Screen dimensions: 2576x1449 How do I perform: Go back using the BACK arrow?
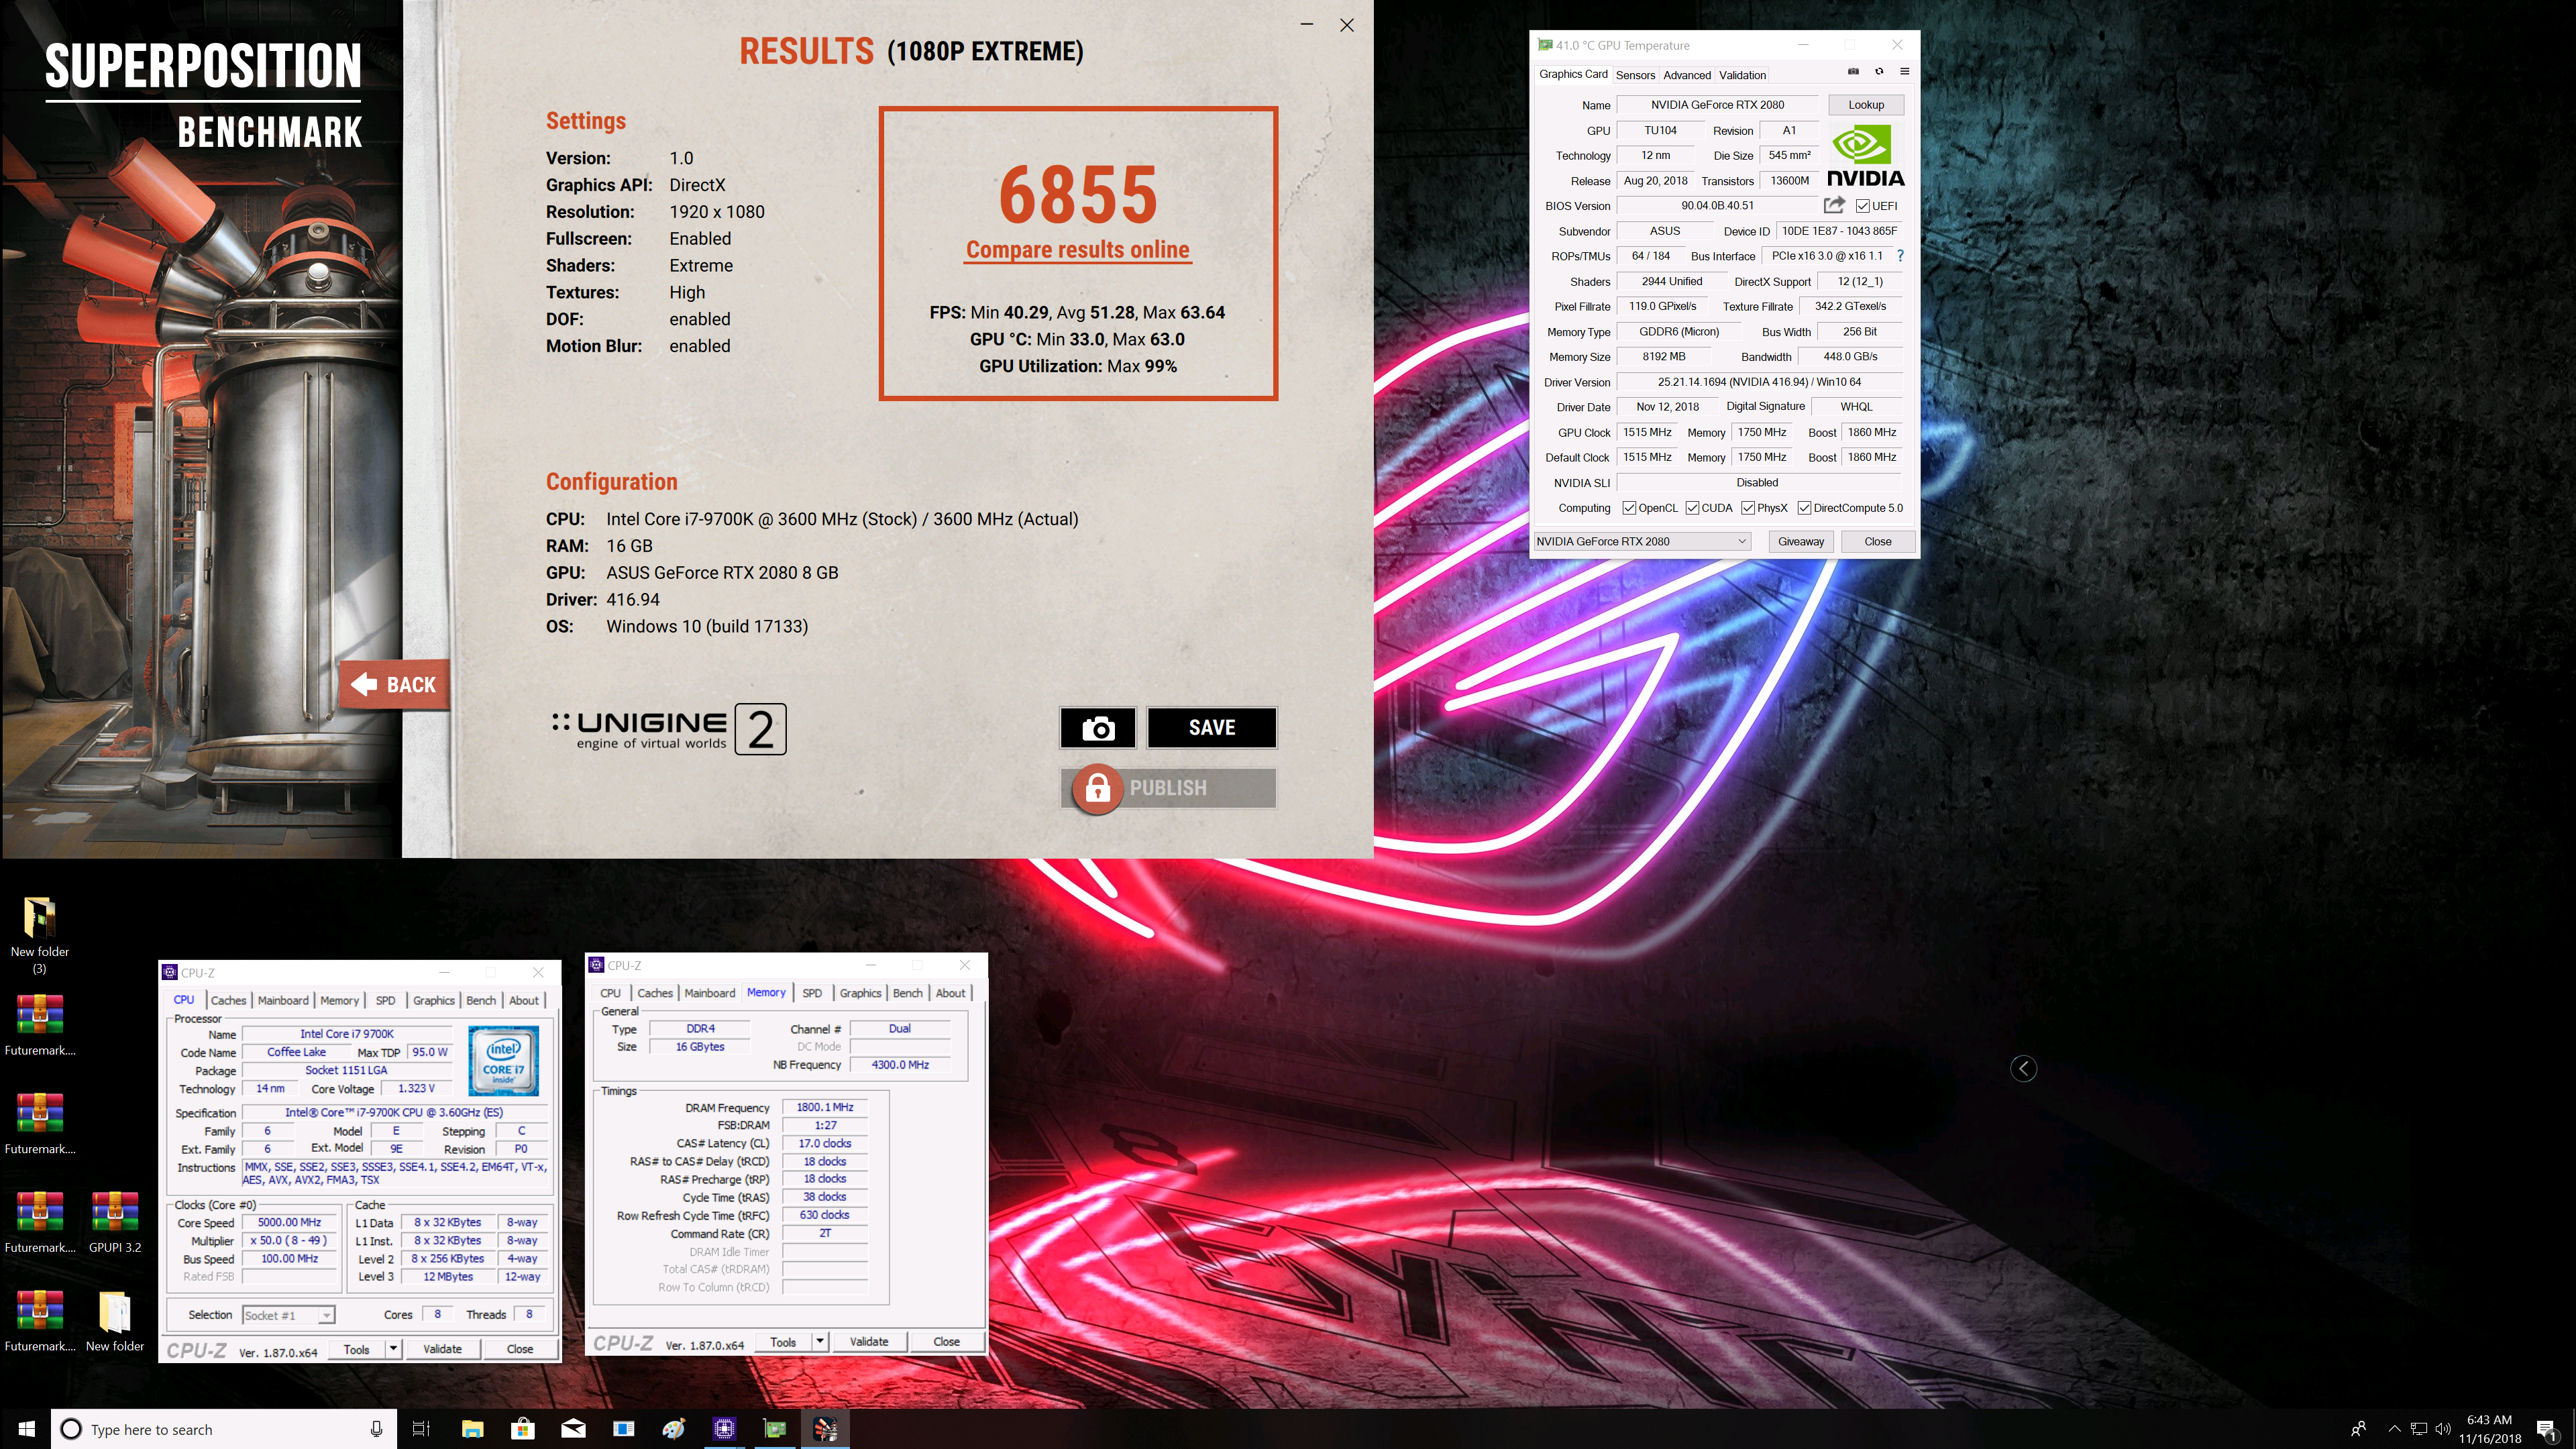(x=394, y=684)
